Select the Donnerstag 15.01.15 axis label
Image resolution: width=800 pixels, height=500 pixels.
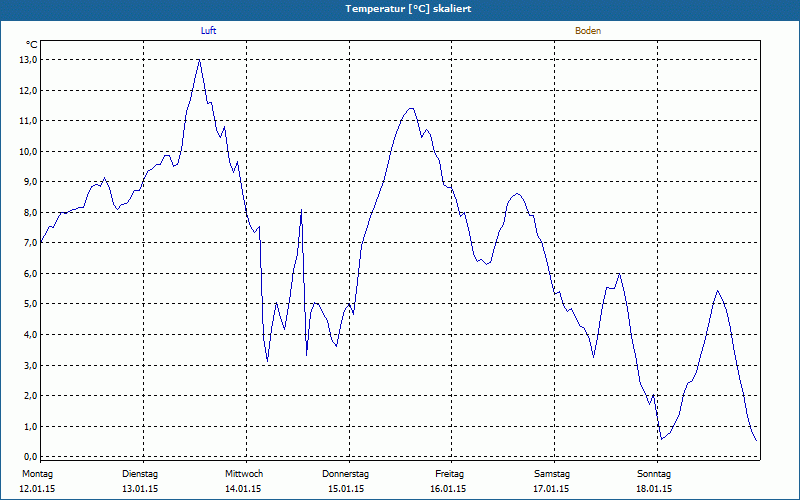(345, 481)
